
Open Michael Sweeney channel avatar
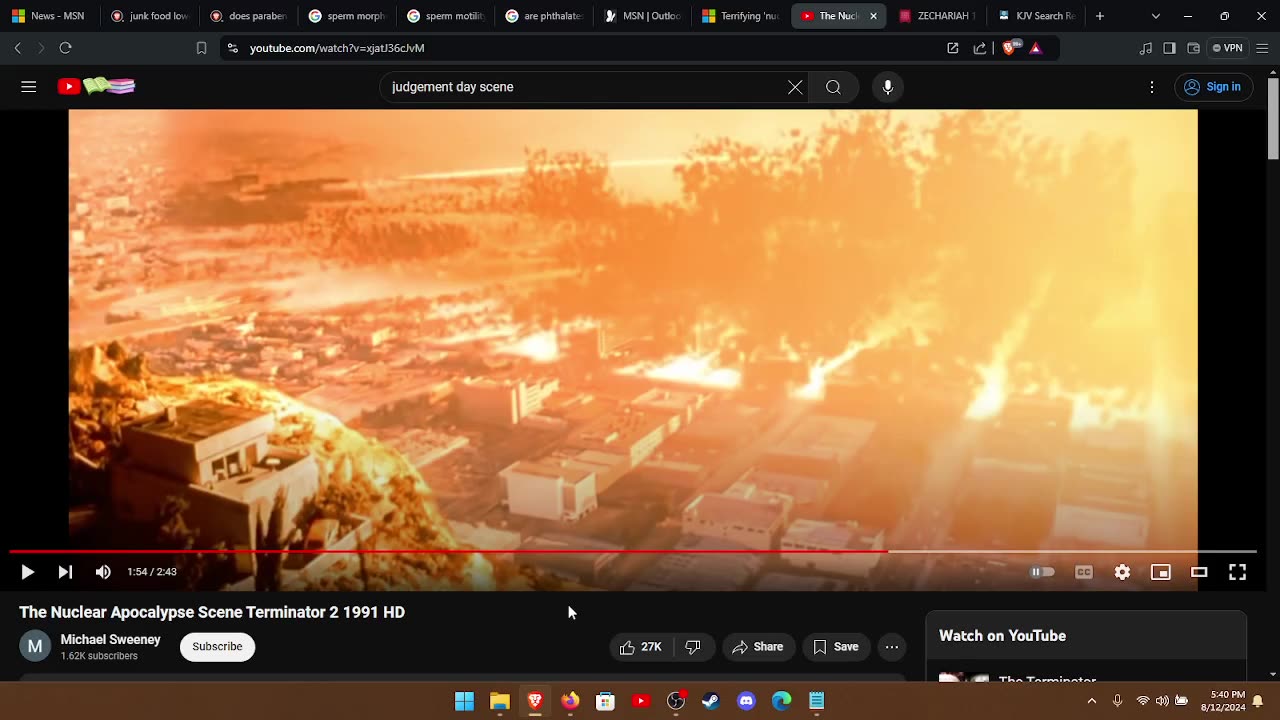click(35, 646)
